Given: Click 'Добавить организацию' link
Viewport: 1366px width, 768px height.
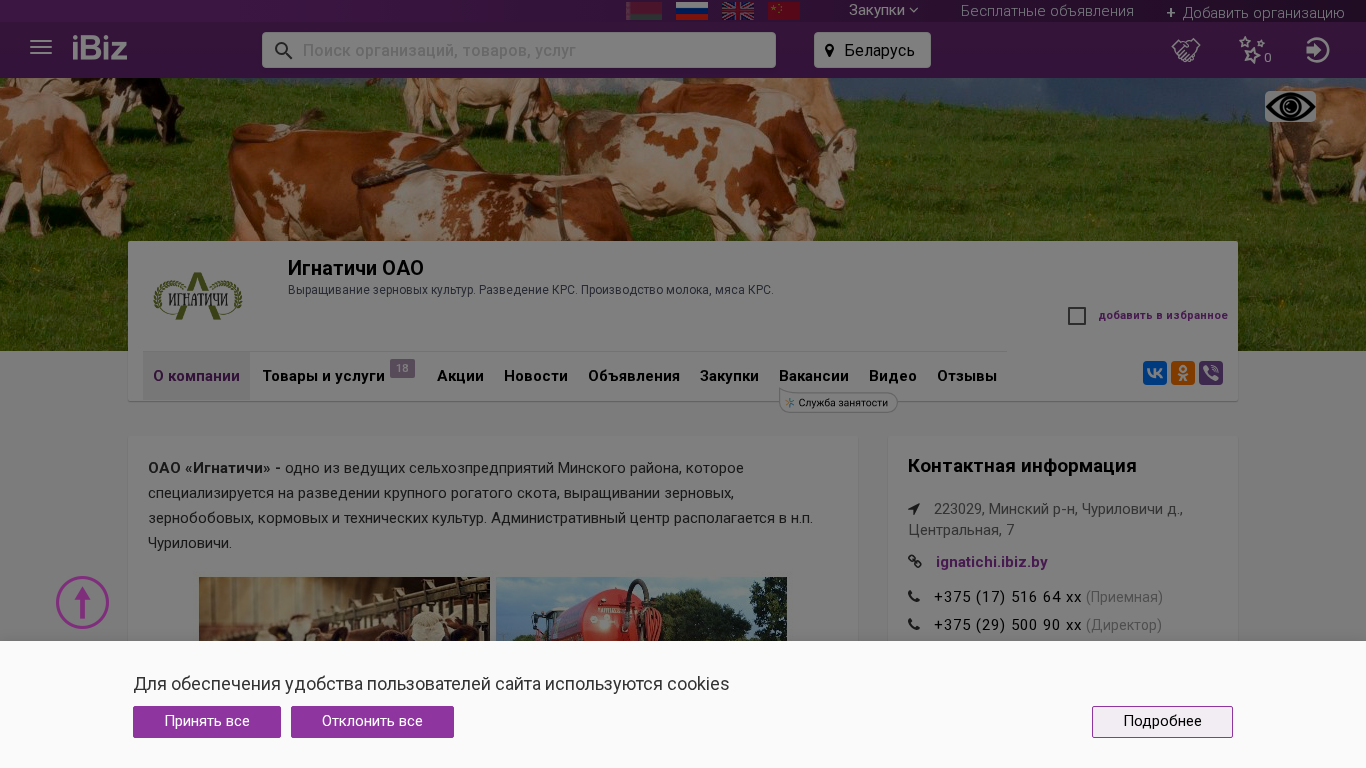Looking at the screenshot, I should tap(1255, 13).
